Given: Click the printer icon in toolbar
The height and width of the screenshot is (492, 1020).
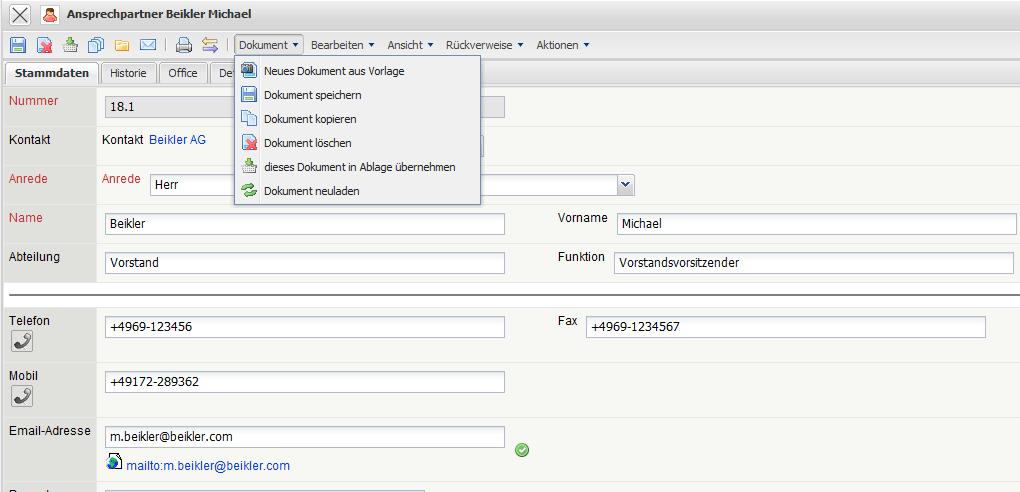Looking at the screenshot, I should tap(183, 45).
